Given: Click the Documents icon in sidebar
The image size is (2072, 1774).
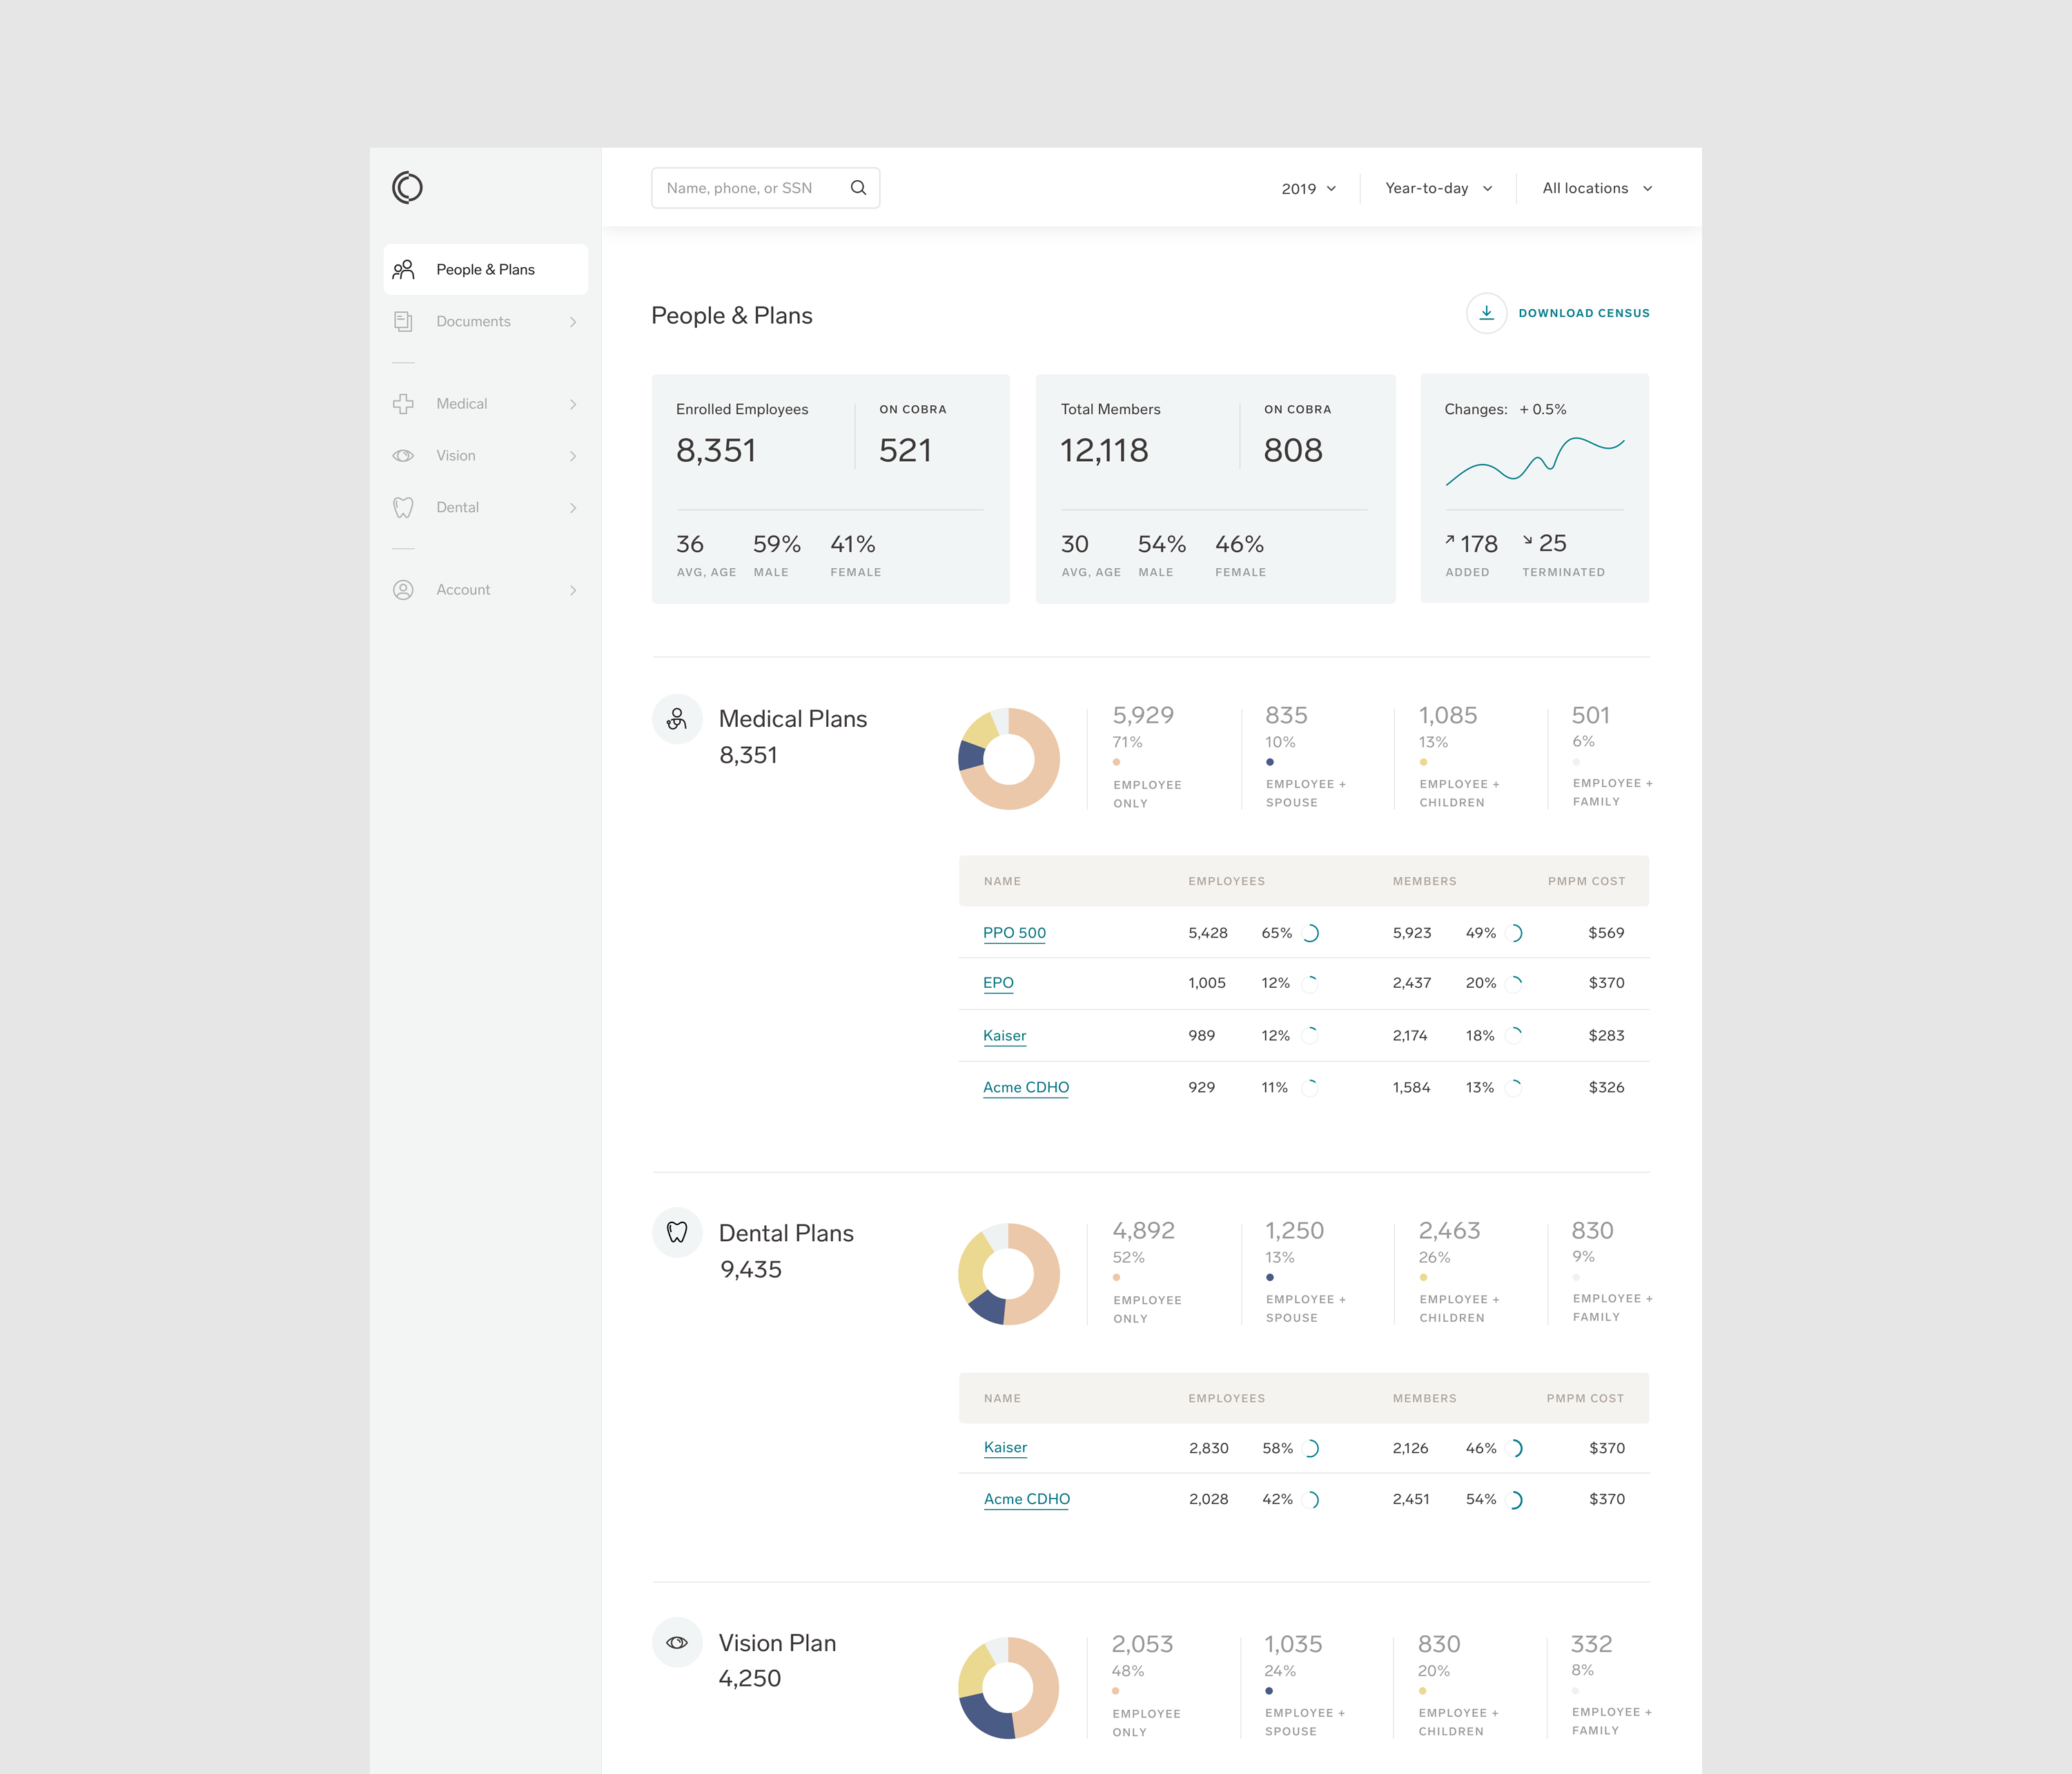Looking at the screenshot, I should (x=403, y=321).
